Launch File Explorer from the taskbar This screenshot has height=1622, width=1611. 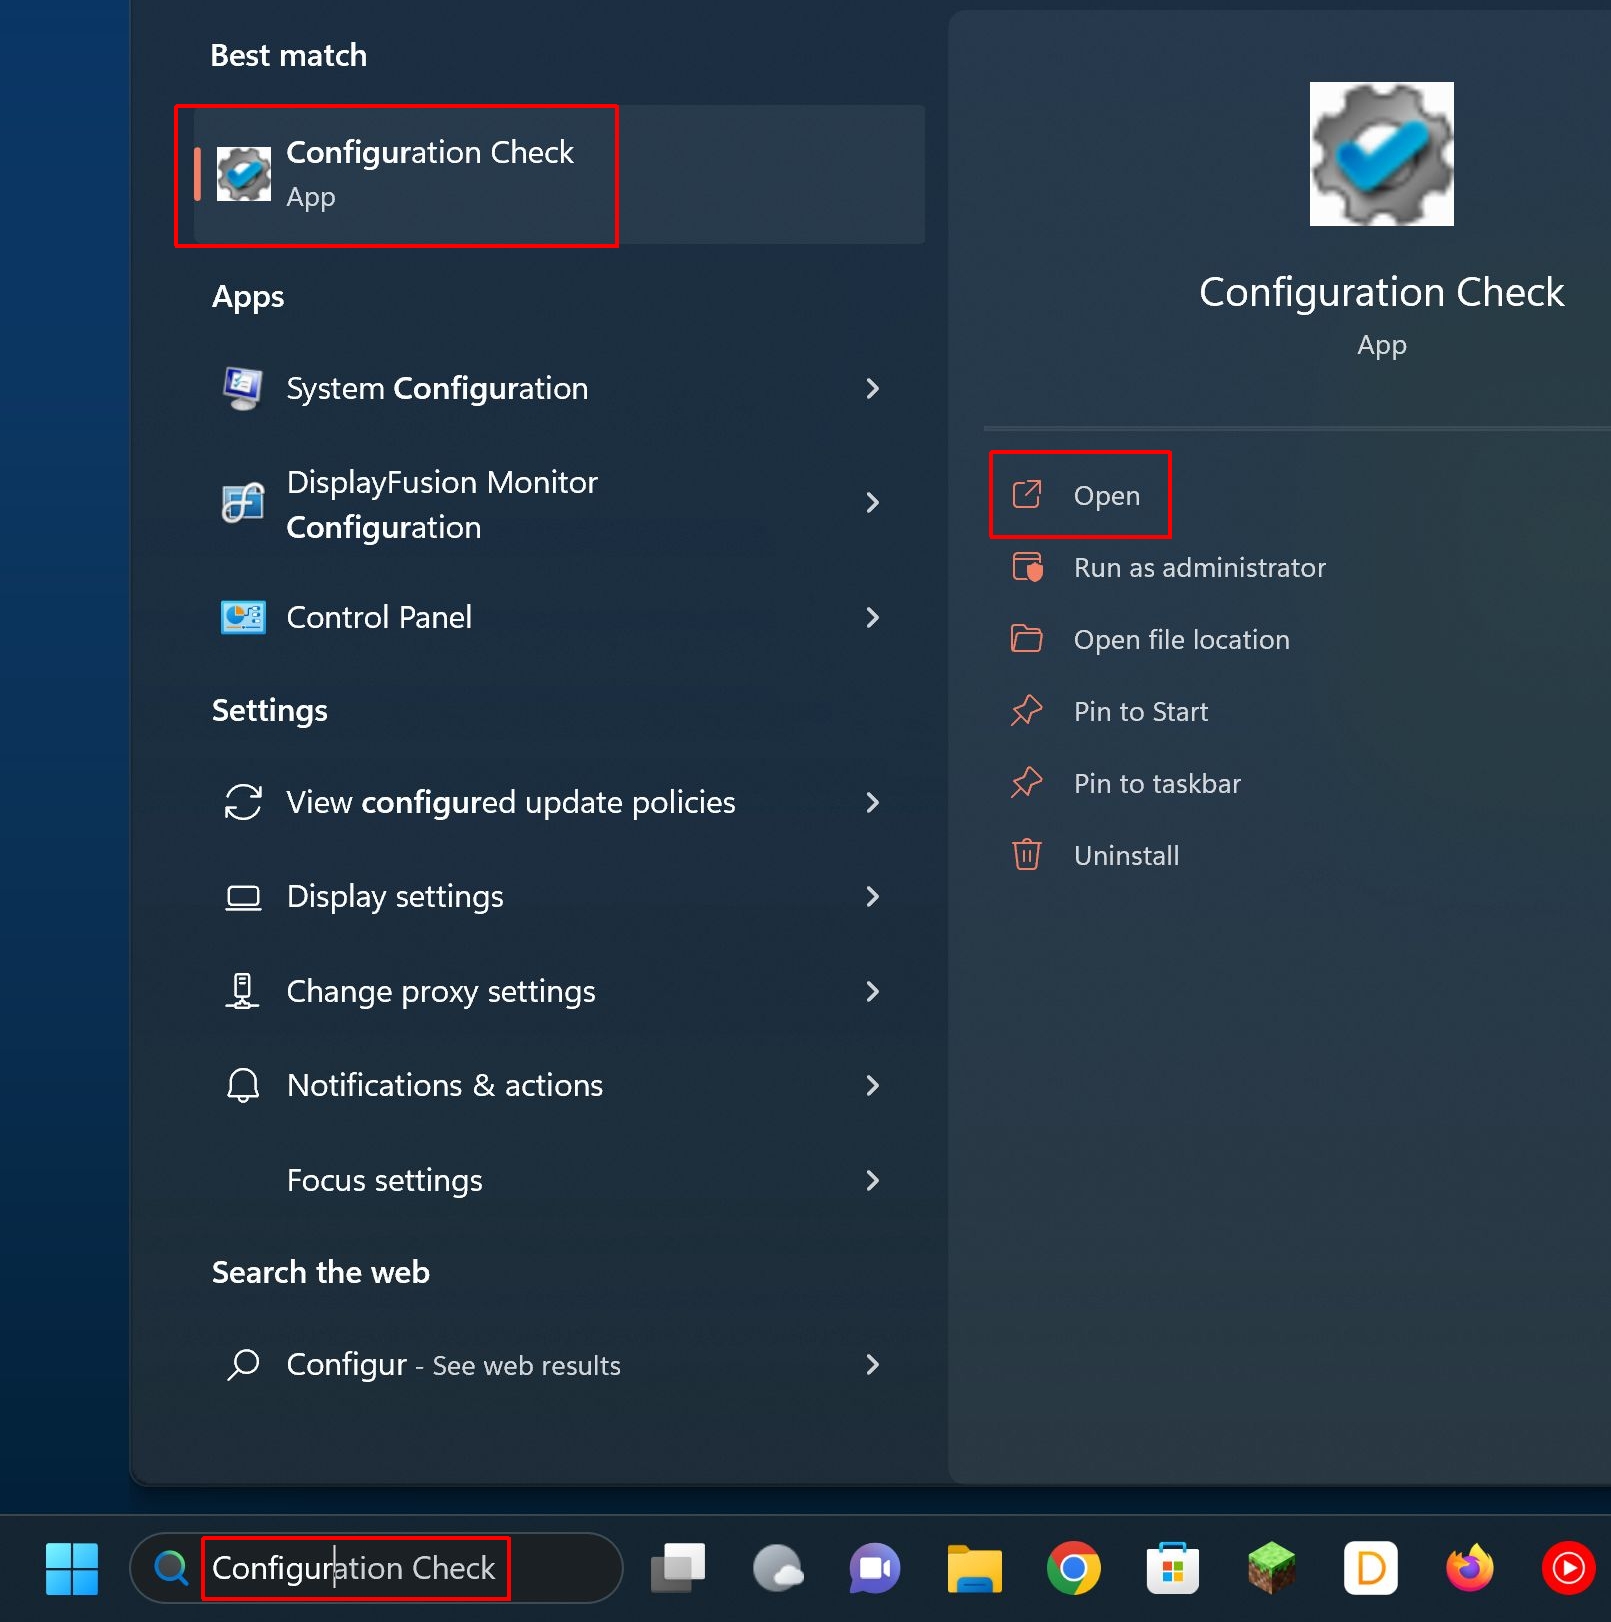(x=974, y=1568)
